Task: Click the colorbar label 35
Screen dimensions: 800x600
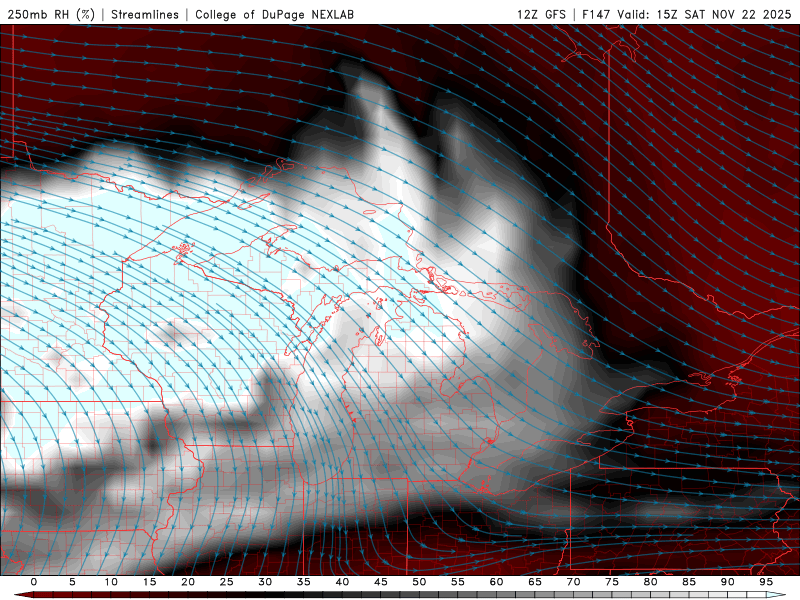Action: pyautogui.click(x=304, y=582)
